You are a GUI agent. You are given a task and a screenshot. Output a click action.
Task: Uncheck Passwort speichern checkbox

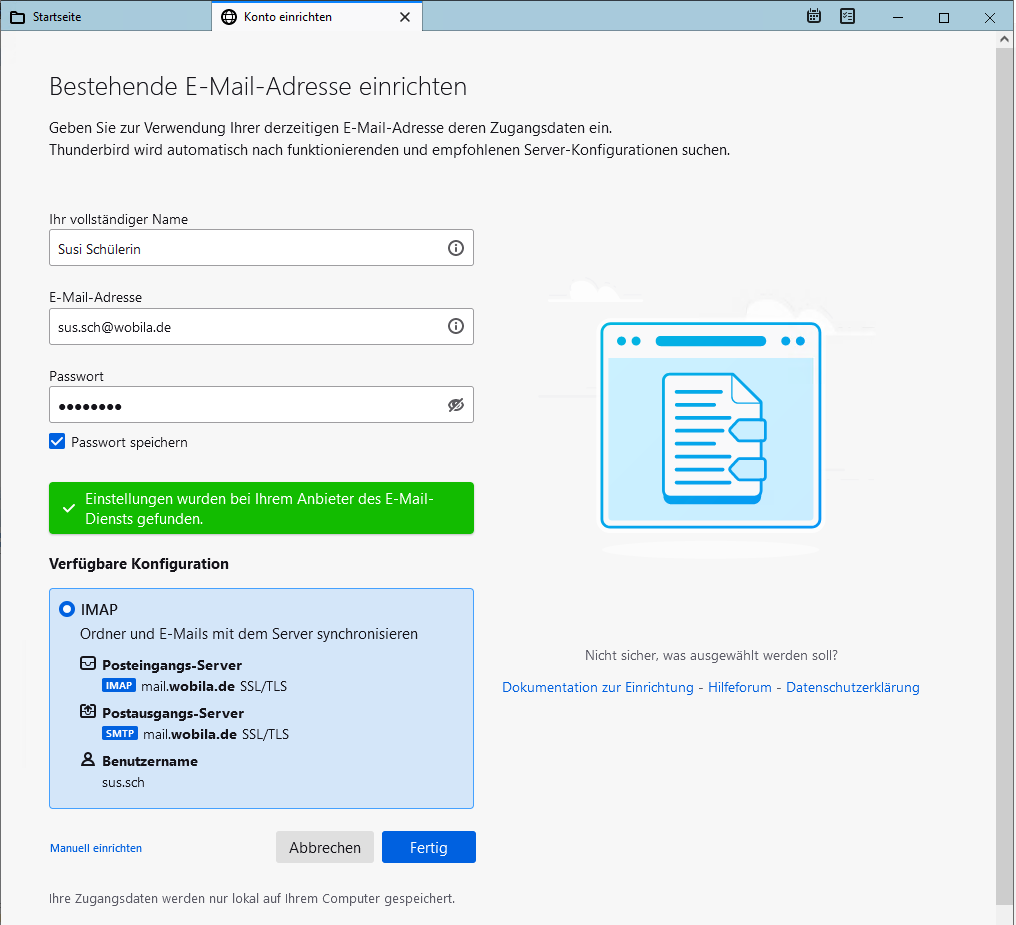pyautogui.click(x=57, y=442)
